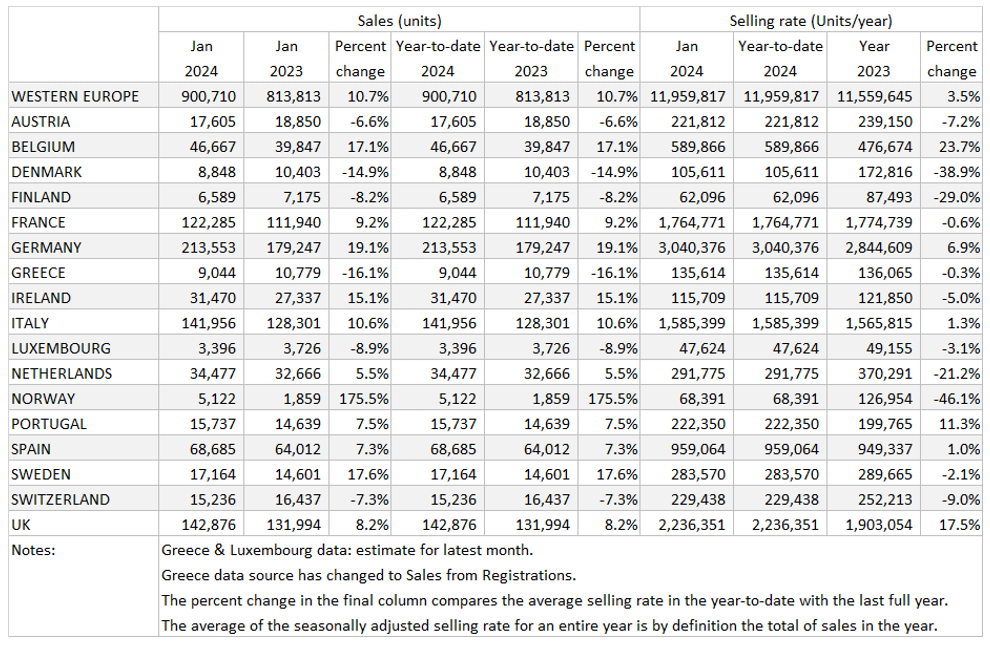Click Western Europe's 11,559,645 value
This screenshot has width=990, height=646.
pyautogui.click(x=873, y=96)
